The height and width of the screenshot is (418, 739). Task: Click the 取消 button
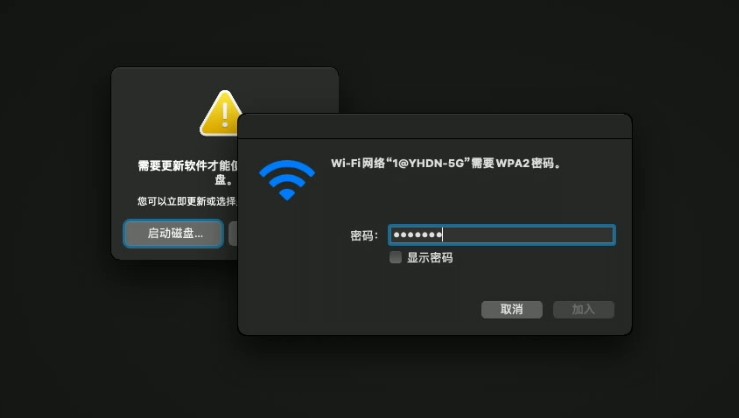[512, 310]
